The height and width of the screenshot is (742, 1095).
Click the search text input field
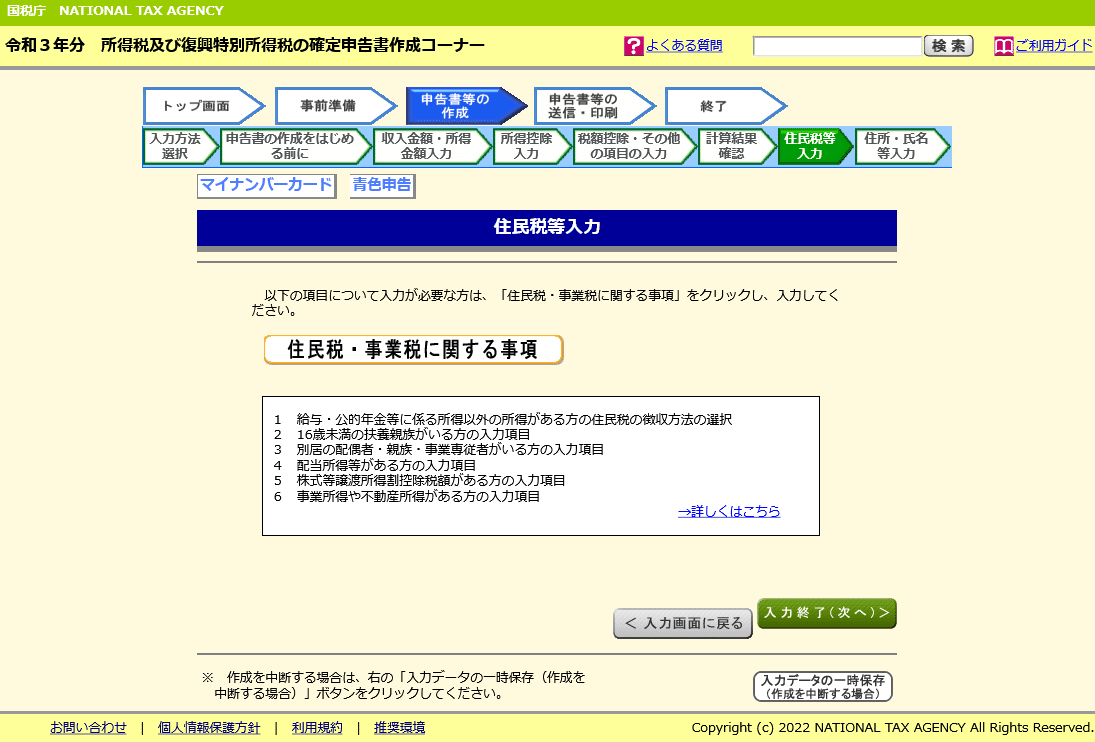(x=838, y=45)
